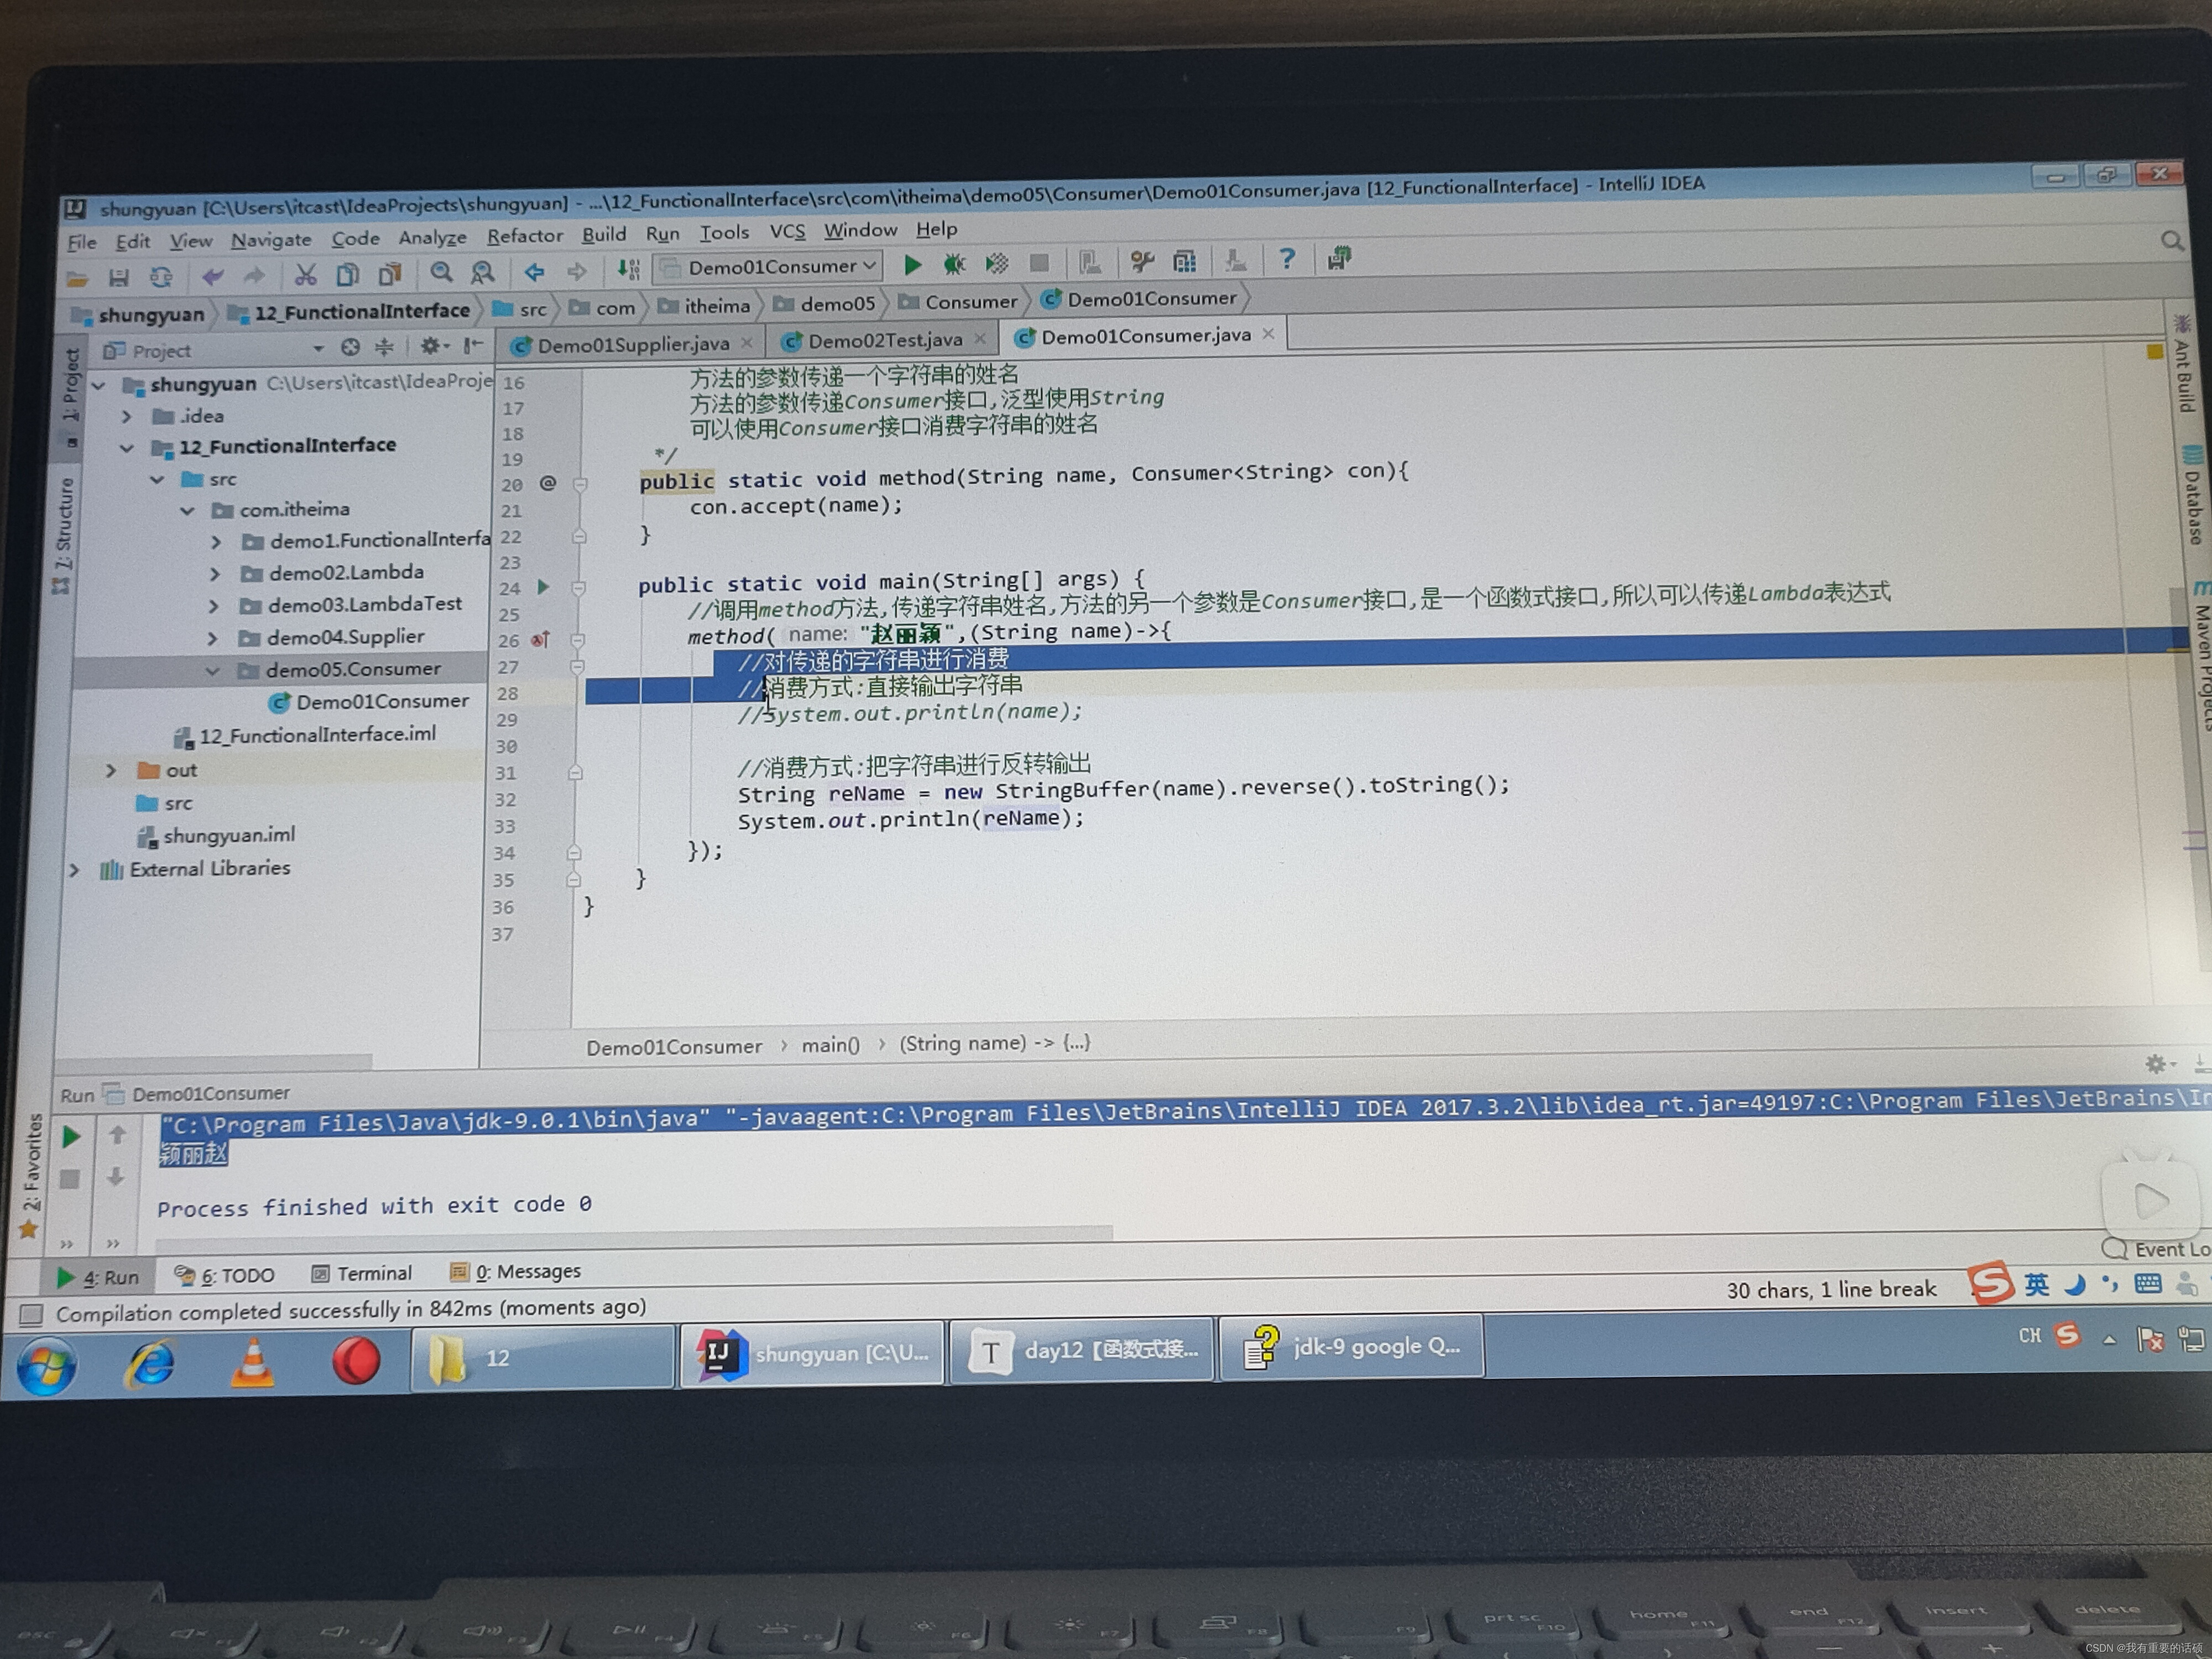The image size is (2212, 1659).
Task: Click Scroll from Source target icon
Action: pyautogui.click(x=350, y=348)
